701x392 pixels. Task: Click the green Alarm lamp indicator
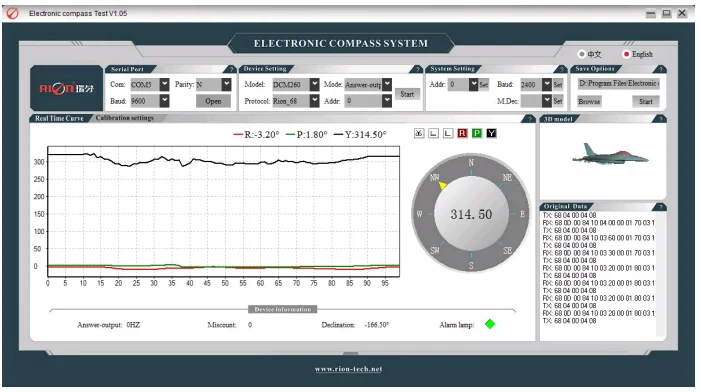coord(490,324)
